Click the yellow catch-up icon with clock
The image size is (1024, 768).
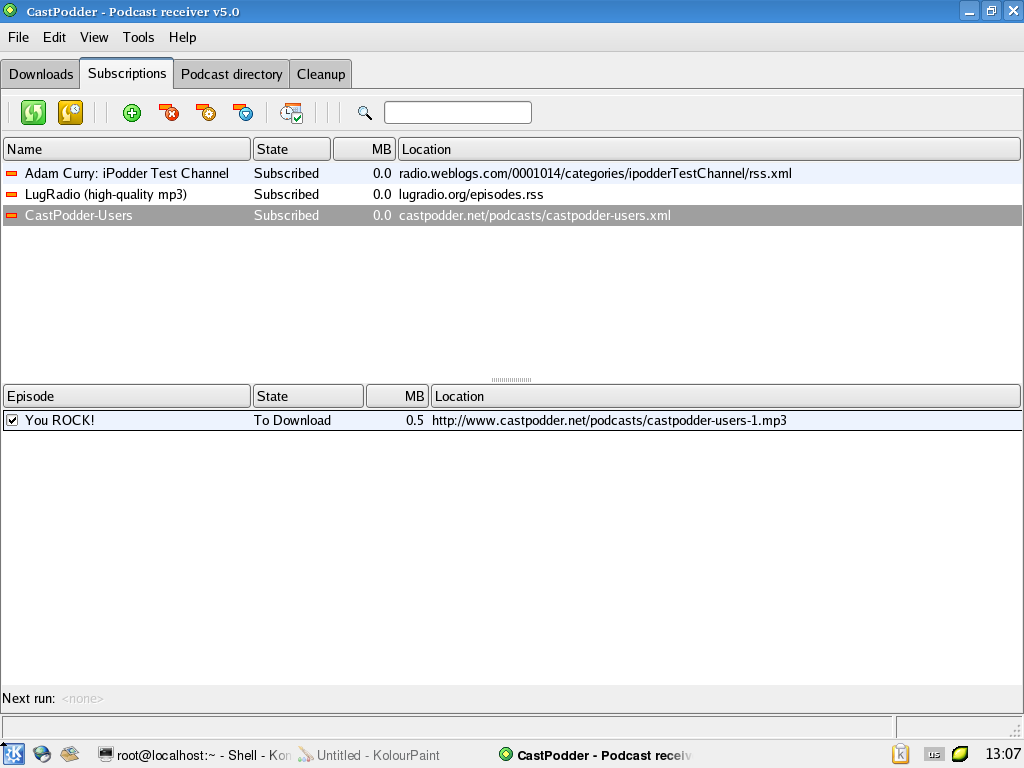pyautogui.click(x=71, y=112)
